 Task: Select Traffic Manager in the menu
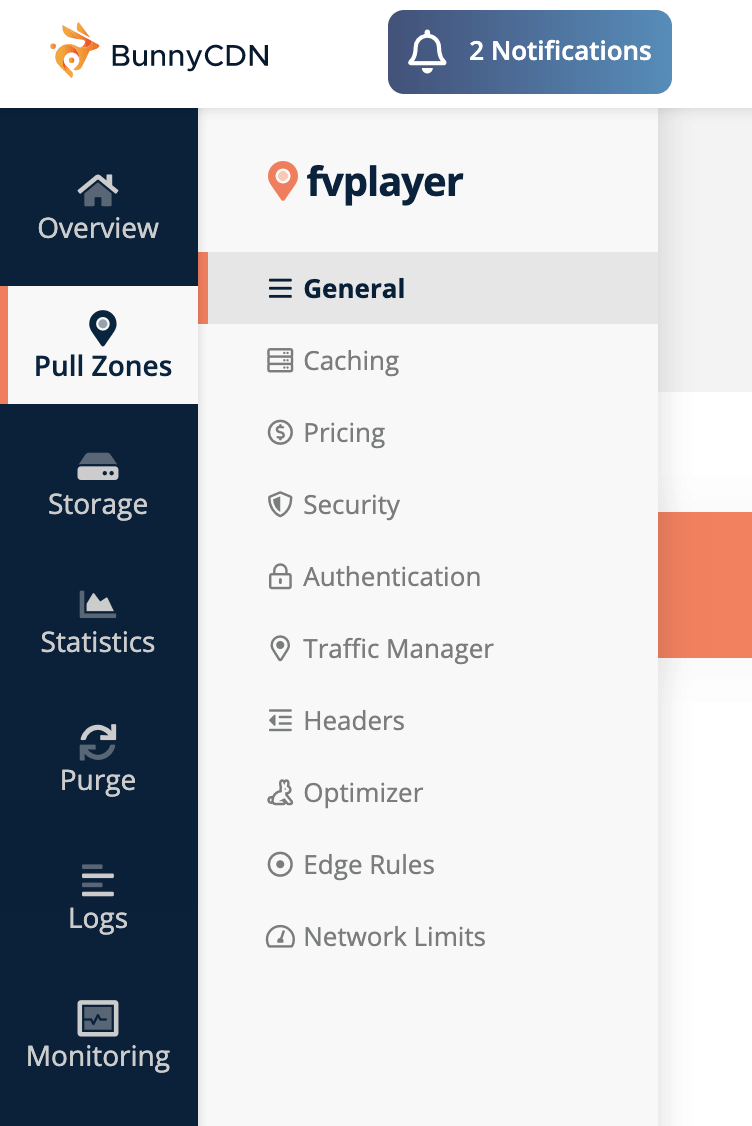tap(428, 648)
